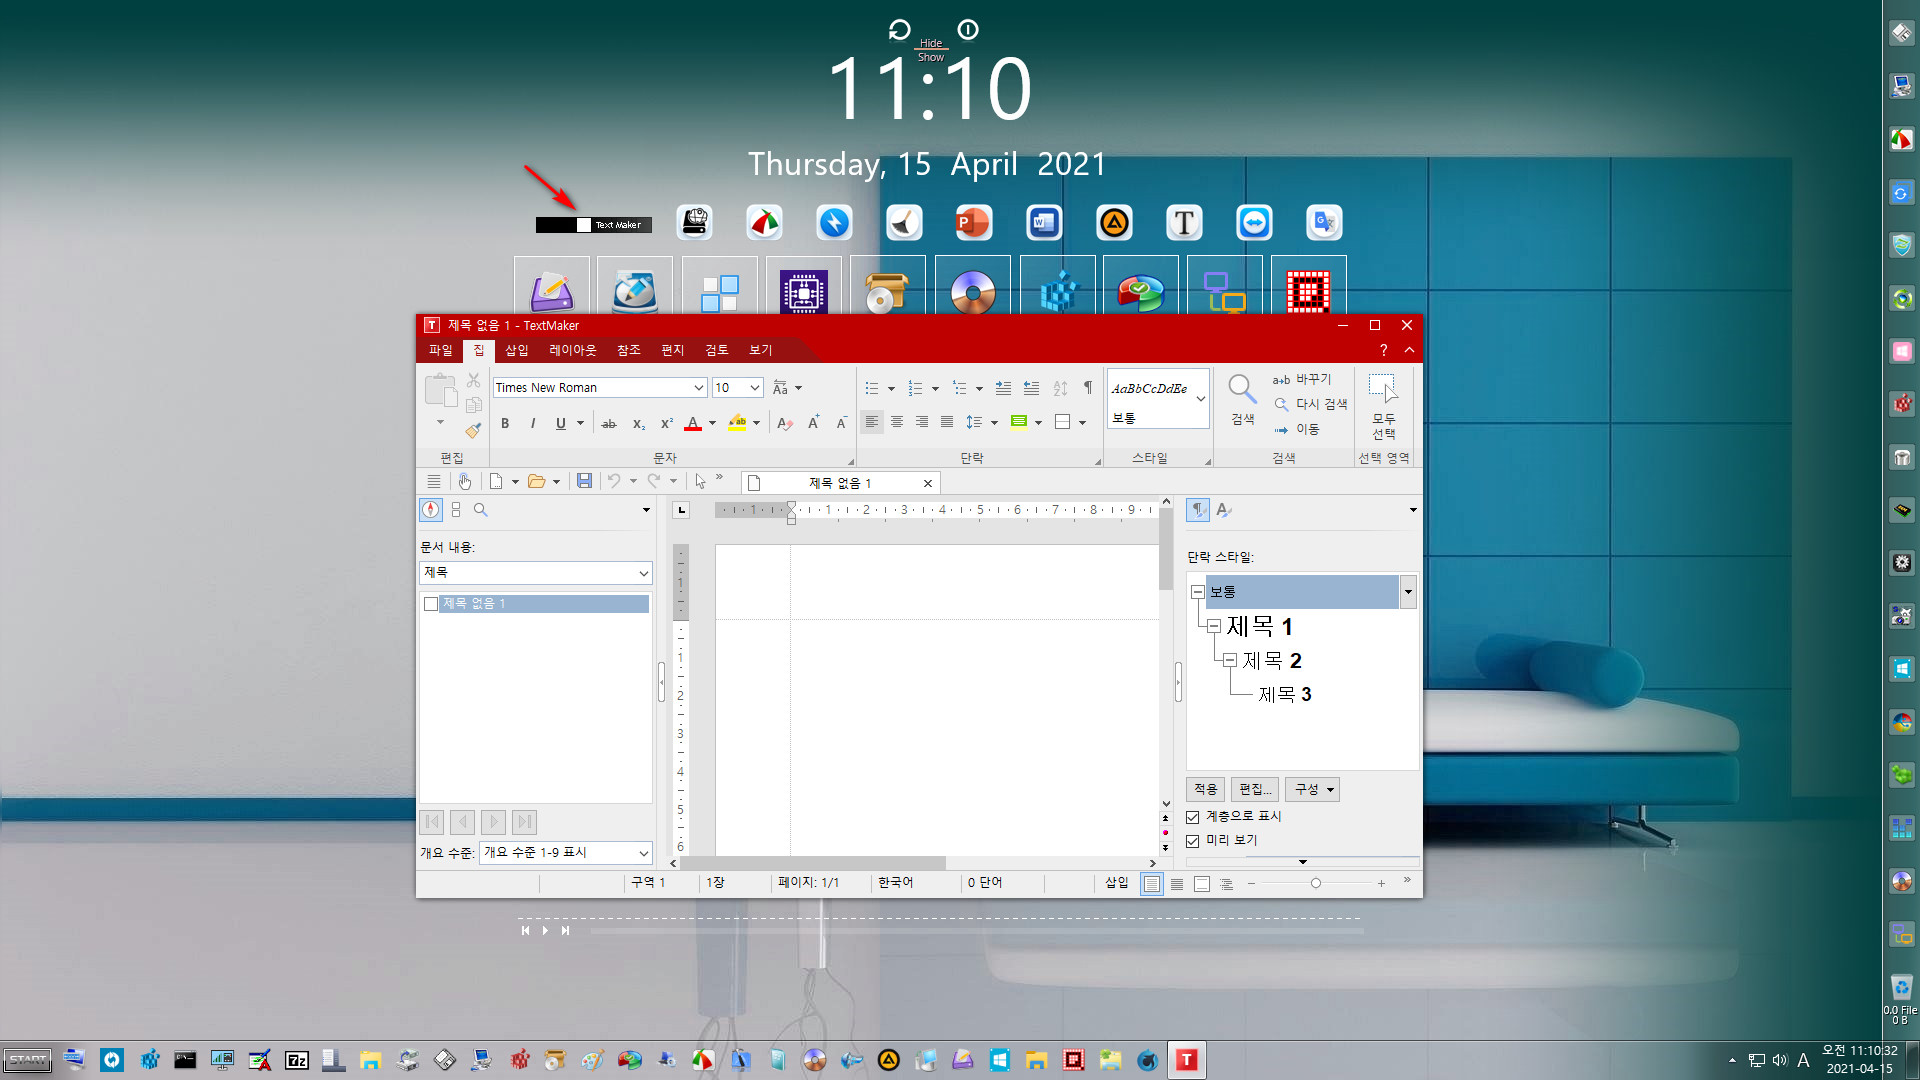Show paragraph styles in right sidebar
1920x1080 pixels.
[1197, 510]
